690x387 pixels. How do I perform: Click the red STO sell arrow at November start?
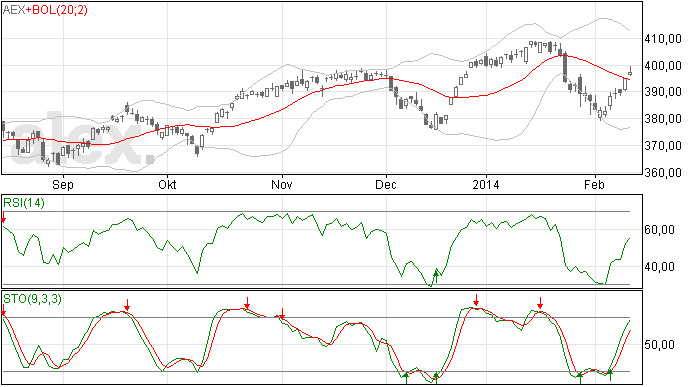283,313
